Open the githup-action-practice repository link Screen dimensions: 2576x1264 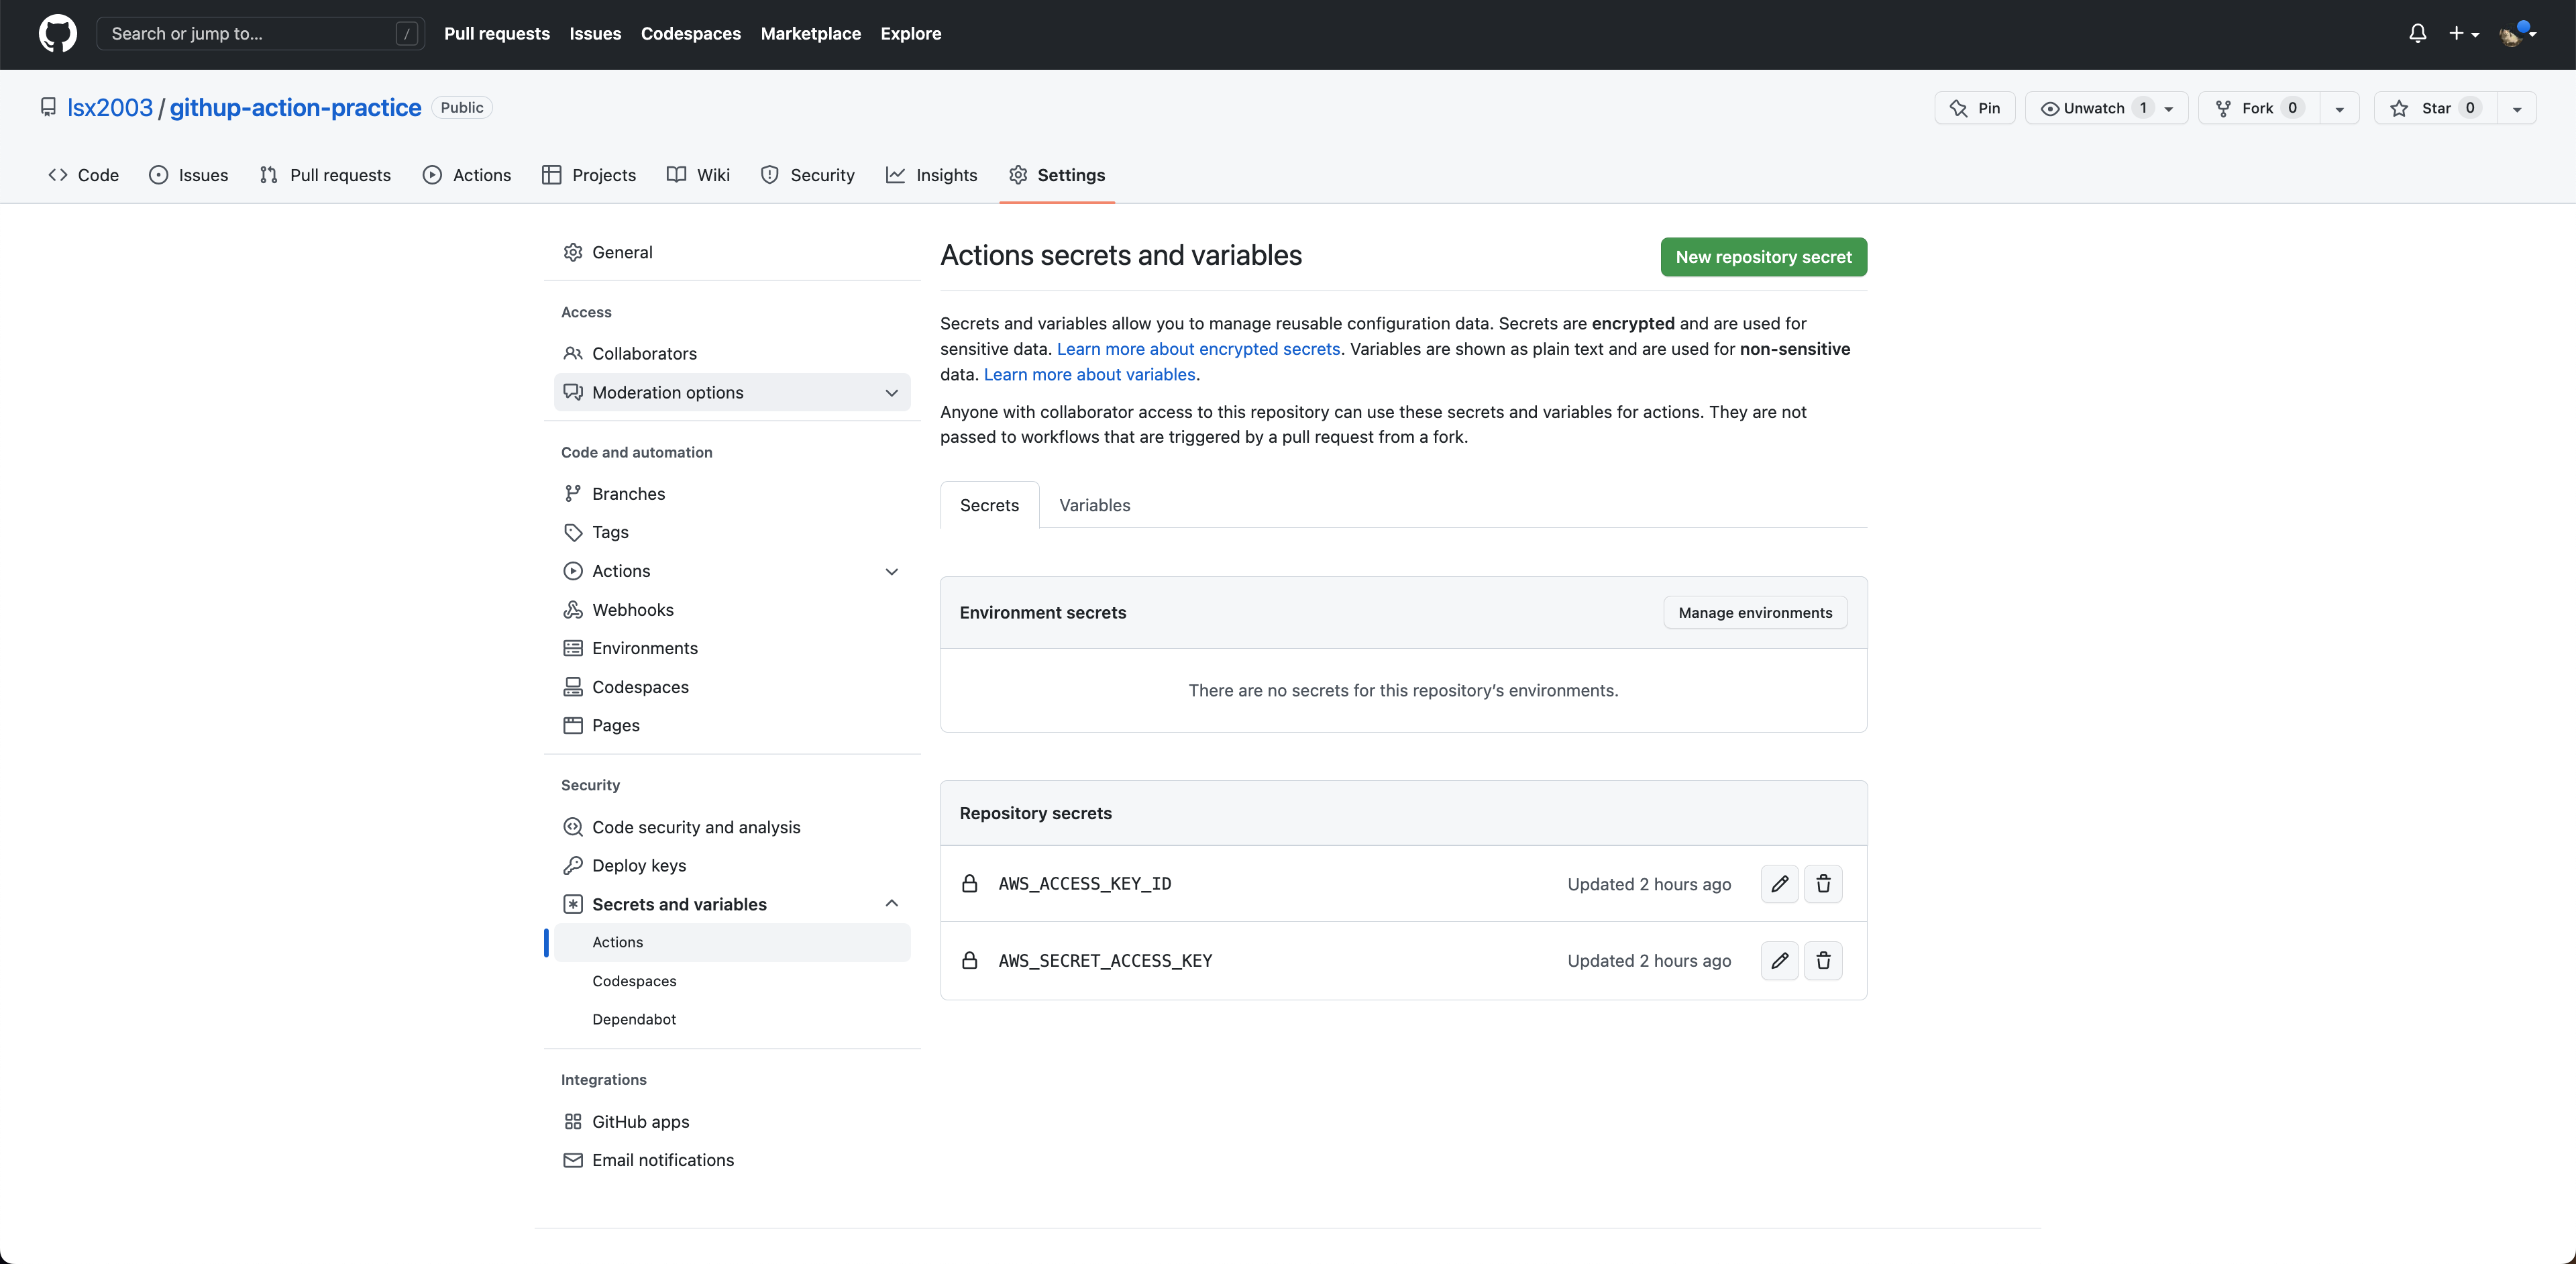[295, 107]
